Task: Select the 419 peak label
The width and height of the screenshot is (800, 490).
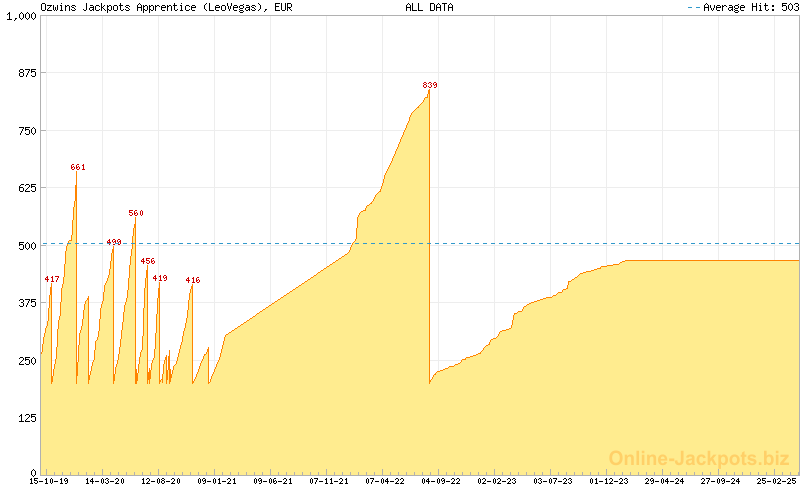Action: click(160, 278)
